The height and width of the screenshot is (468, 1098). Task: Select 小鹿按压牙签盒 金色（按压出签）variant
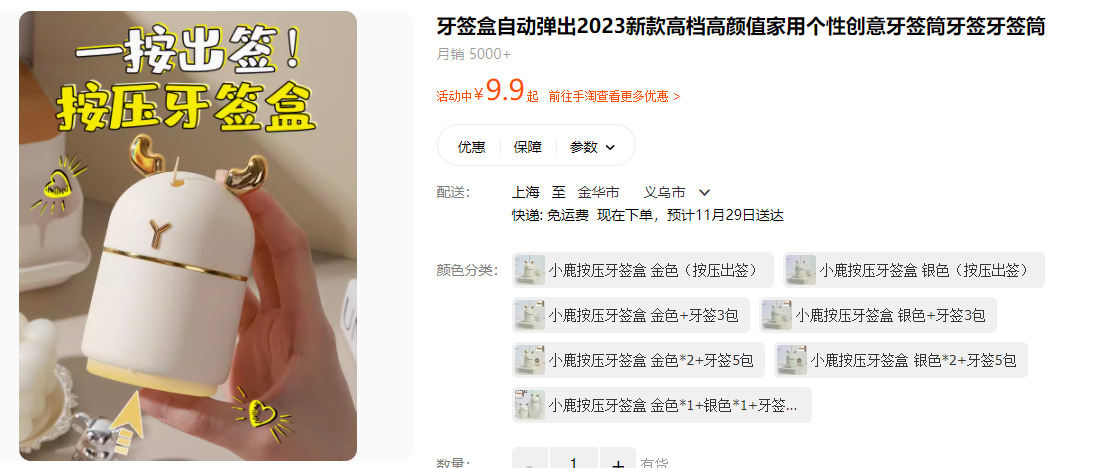[643, 270]
